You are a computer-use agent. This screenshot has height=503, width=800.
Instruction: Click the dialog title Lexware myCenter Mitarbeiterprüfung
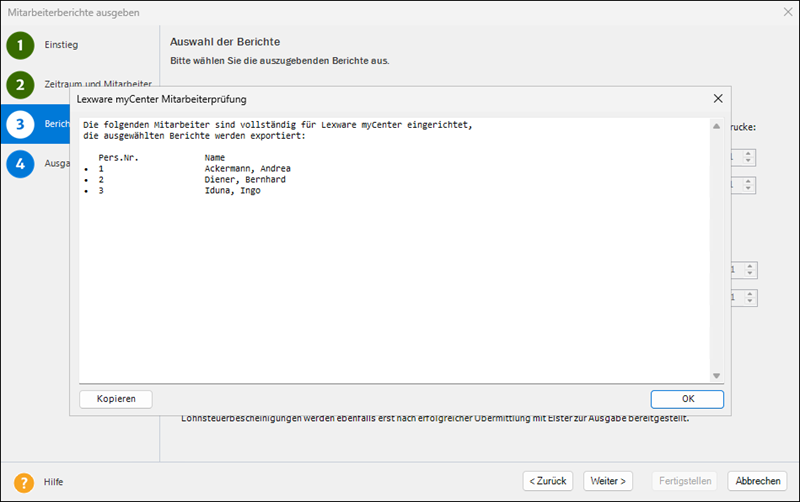pyautogui.click(x=161, y=99)
